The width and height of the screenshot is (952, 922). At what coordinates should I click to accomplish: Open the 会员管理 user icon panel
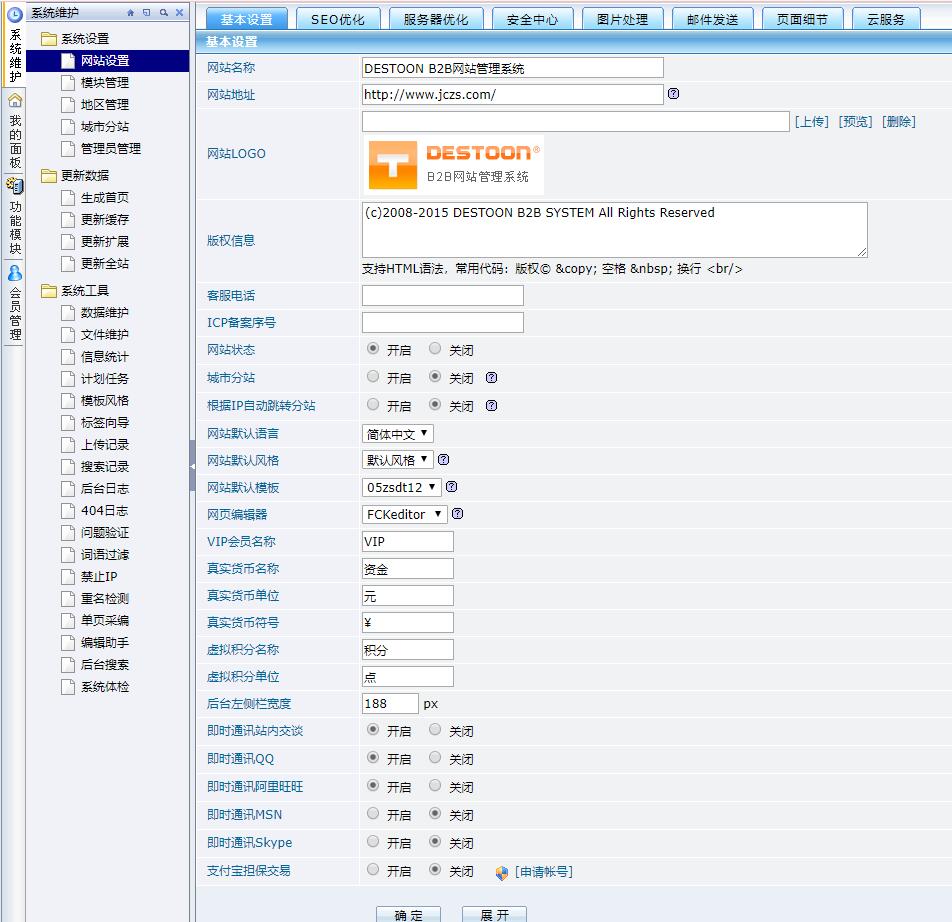tap(15, 273)
